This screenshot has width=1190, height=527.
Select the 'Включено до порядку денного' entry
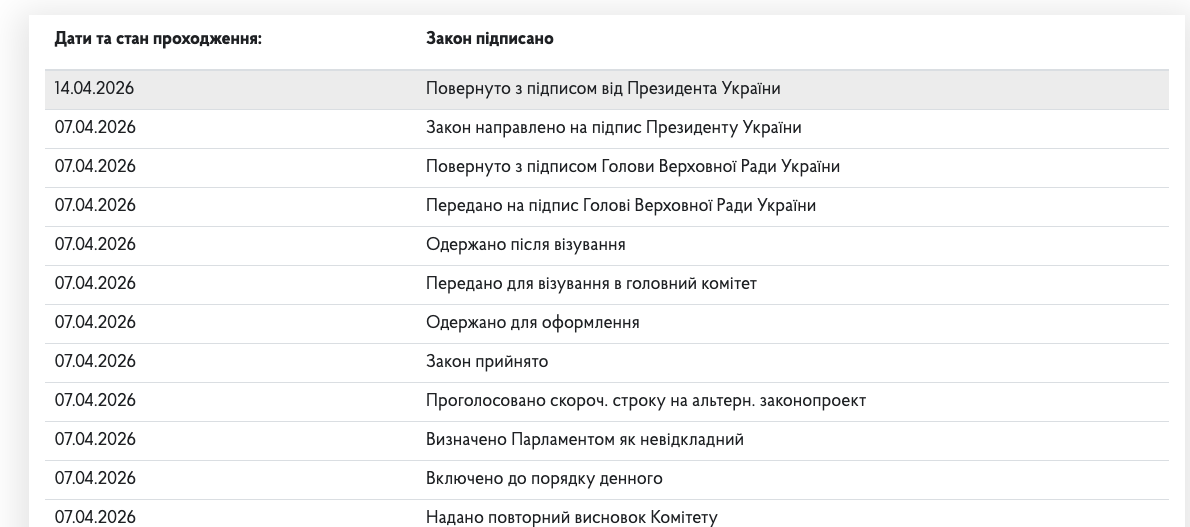[x=544, y=479]
